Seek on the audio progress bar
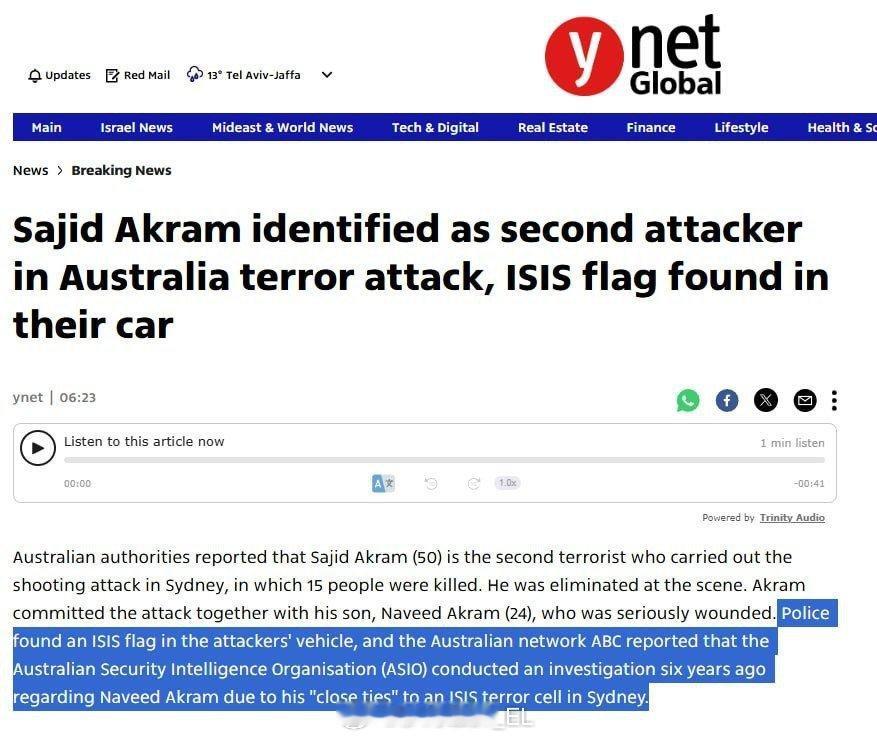Screen dimensions: 877x738 pos(444,460)
